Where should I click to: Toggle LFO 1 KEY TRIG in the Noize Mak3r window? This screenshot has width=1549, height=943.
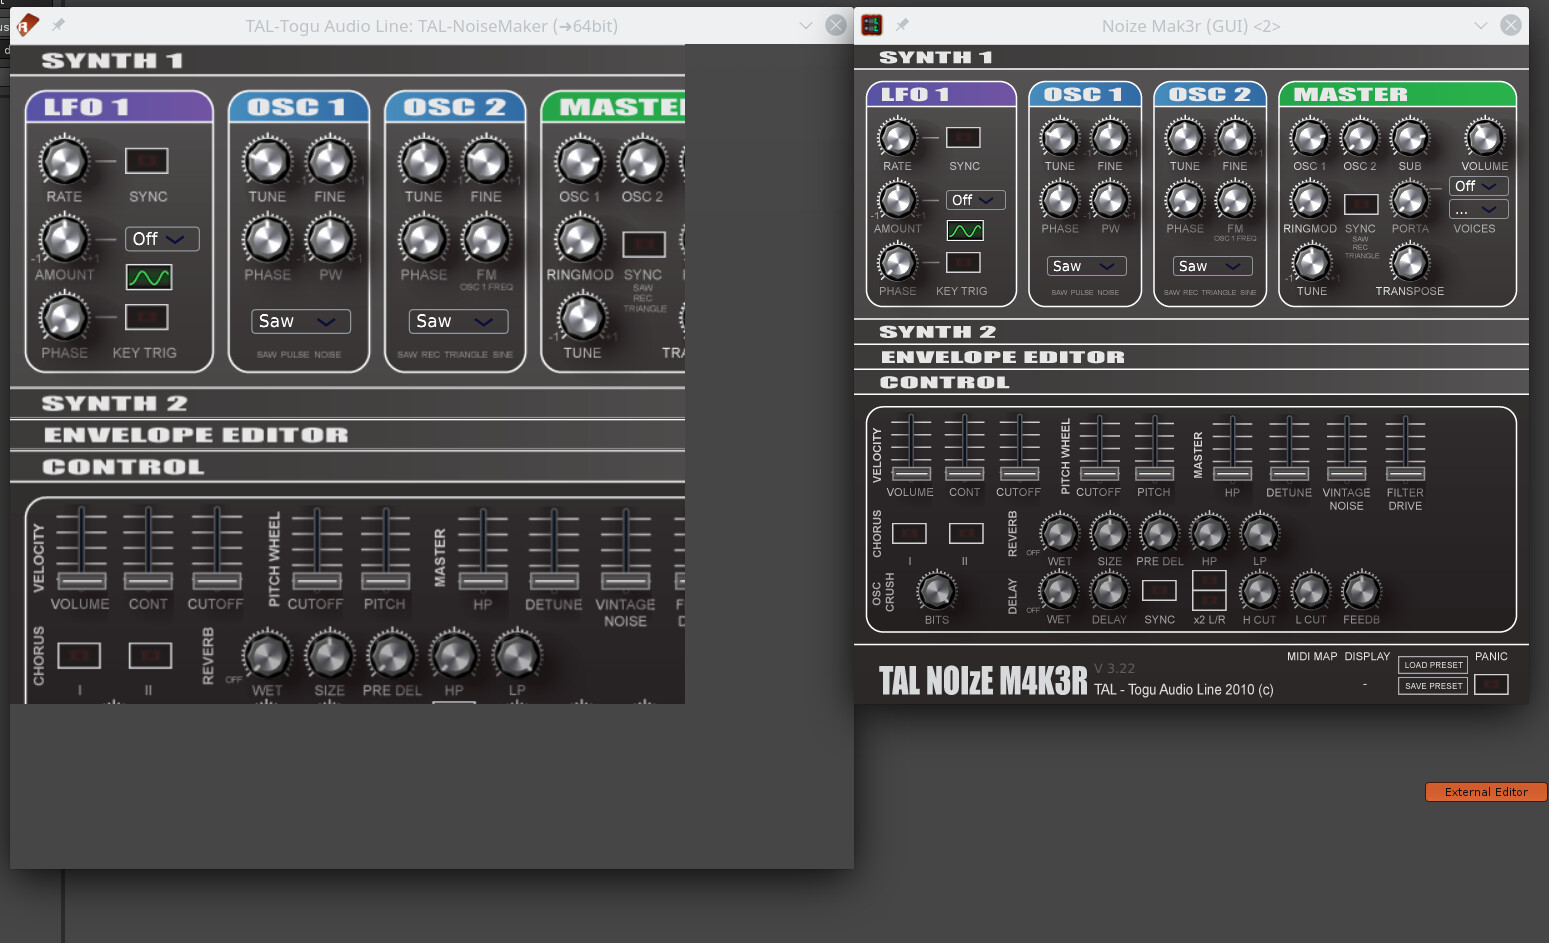click(964, 262)
